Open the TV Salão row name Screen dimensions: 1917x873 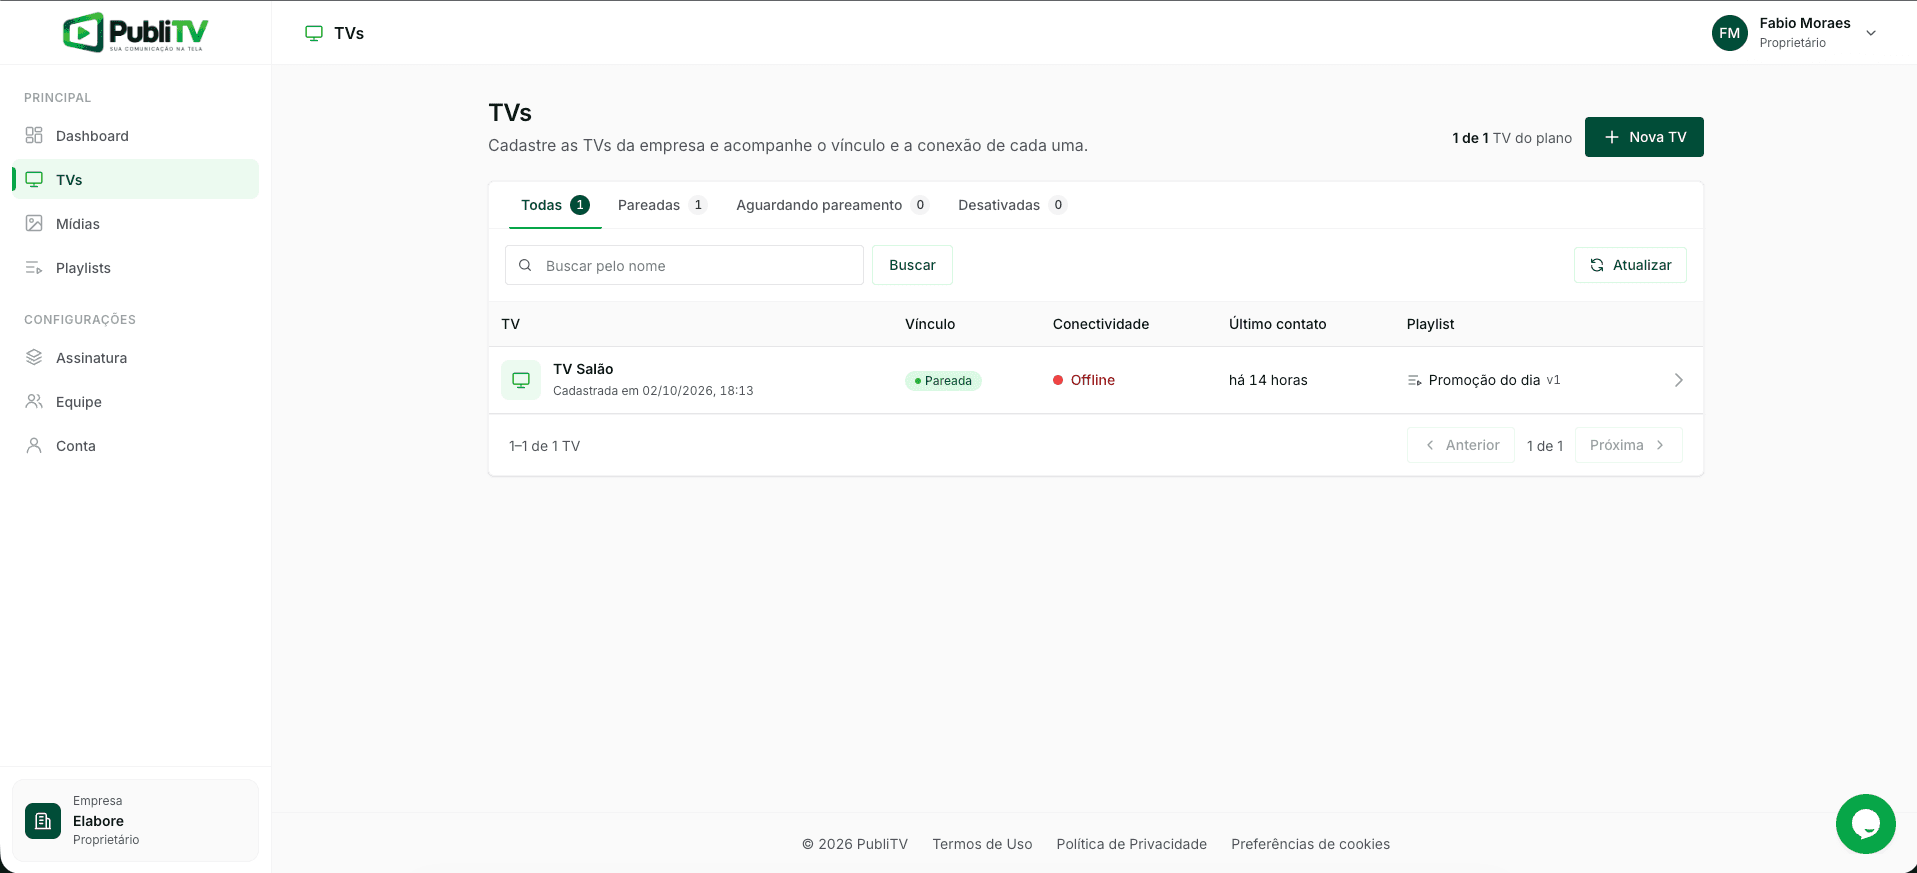583,369
